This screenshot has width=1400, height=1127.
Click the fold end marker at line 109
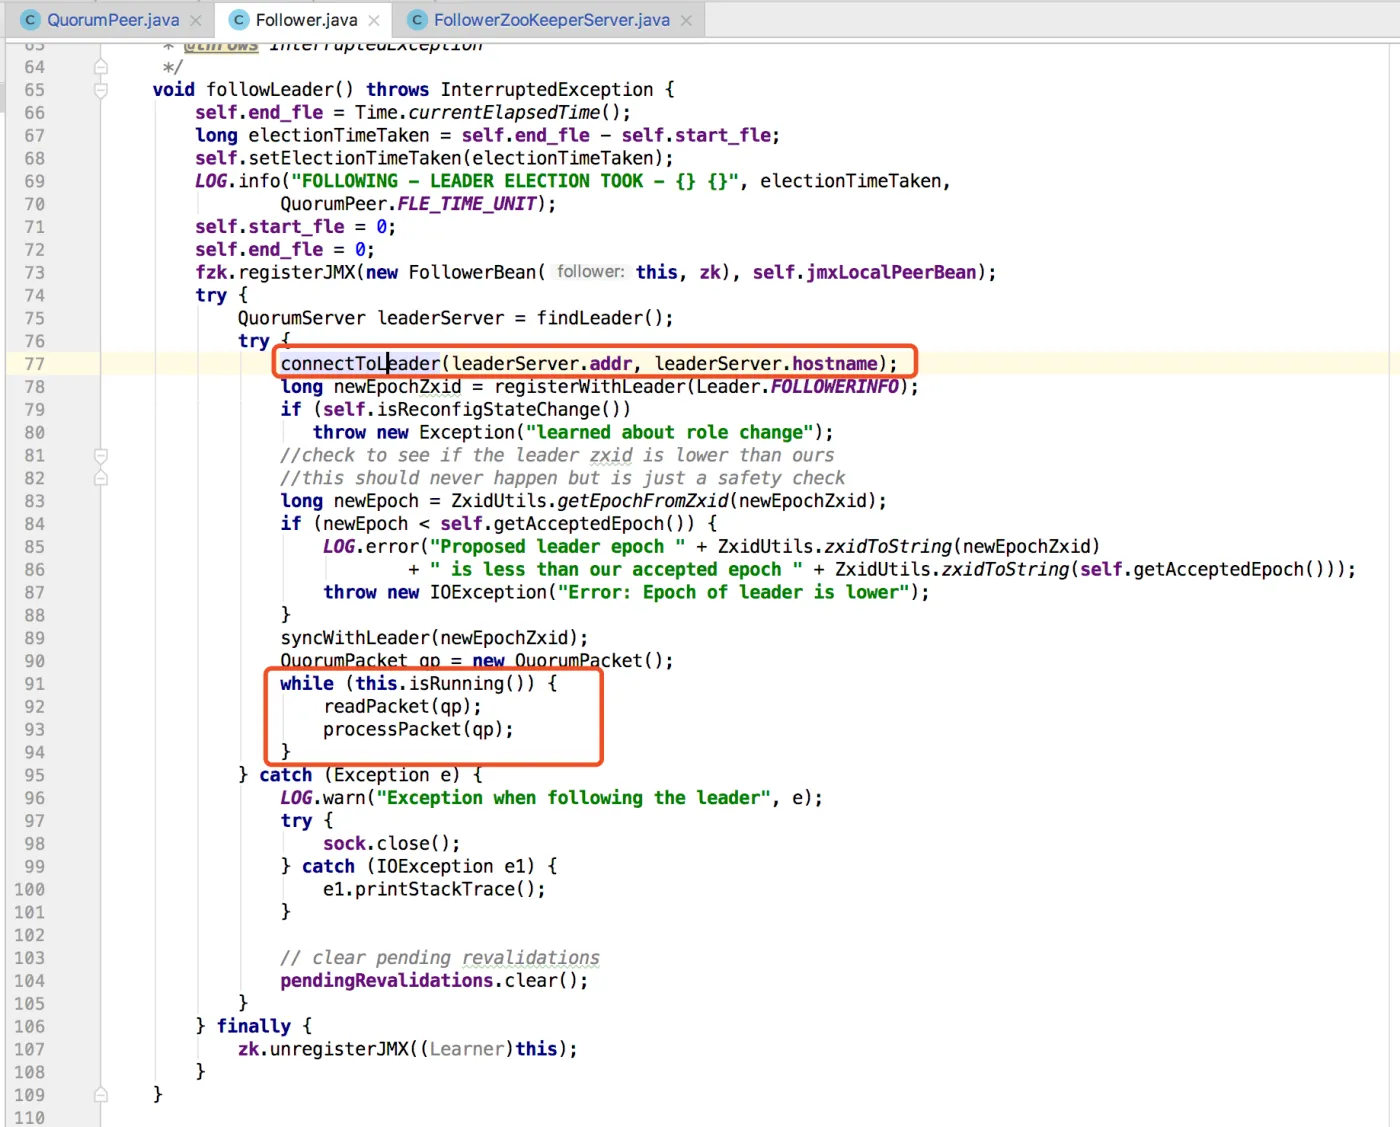pyautogui.click(x=101, y=1095)
